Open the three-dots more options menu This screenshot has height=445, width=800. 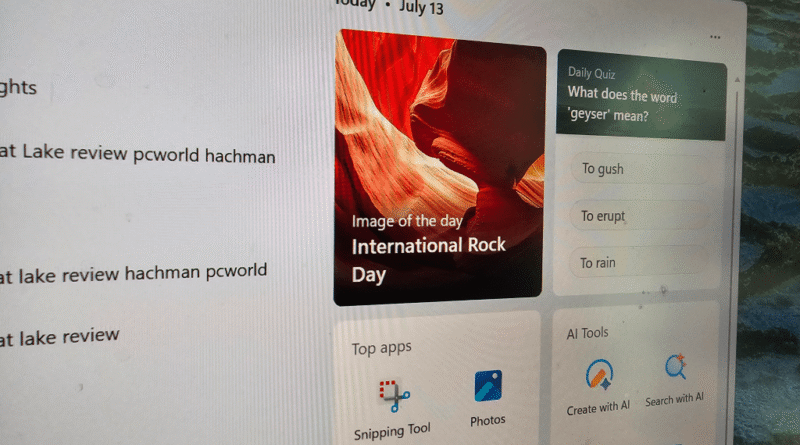point(715,37)
